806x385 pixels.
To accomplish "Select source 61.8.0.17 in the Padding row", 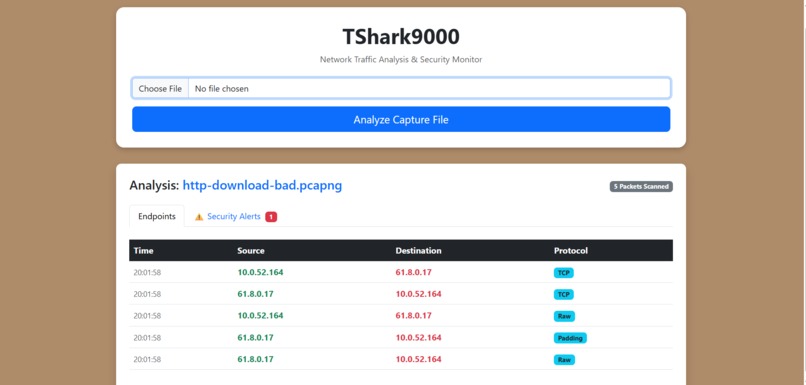I will 255,338.
